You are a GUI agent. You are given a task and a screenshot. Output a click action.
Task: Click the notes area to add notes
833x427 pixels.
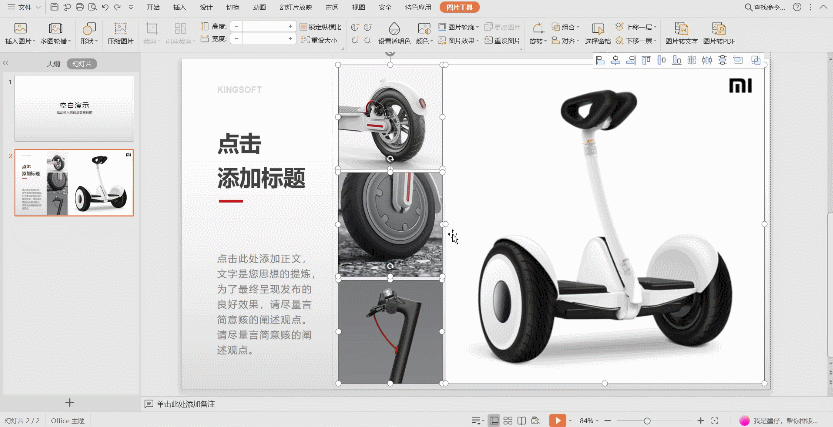coord(190,403)
